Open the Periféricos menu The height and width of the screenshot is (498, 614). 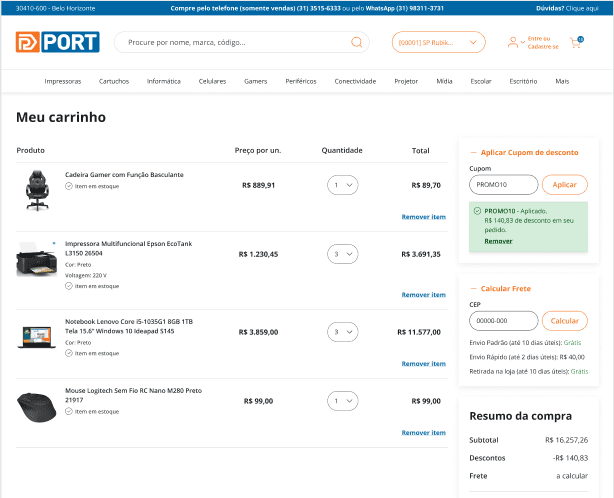point(301,81)
